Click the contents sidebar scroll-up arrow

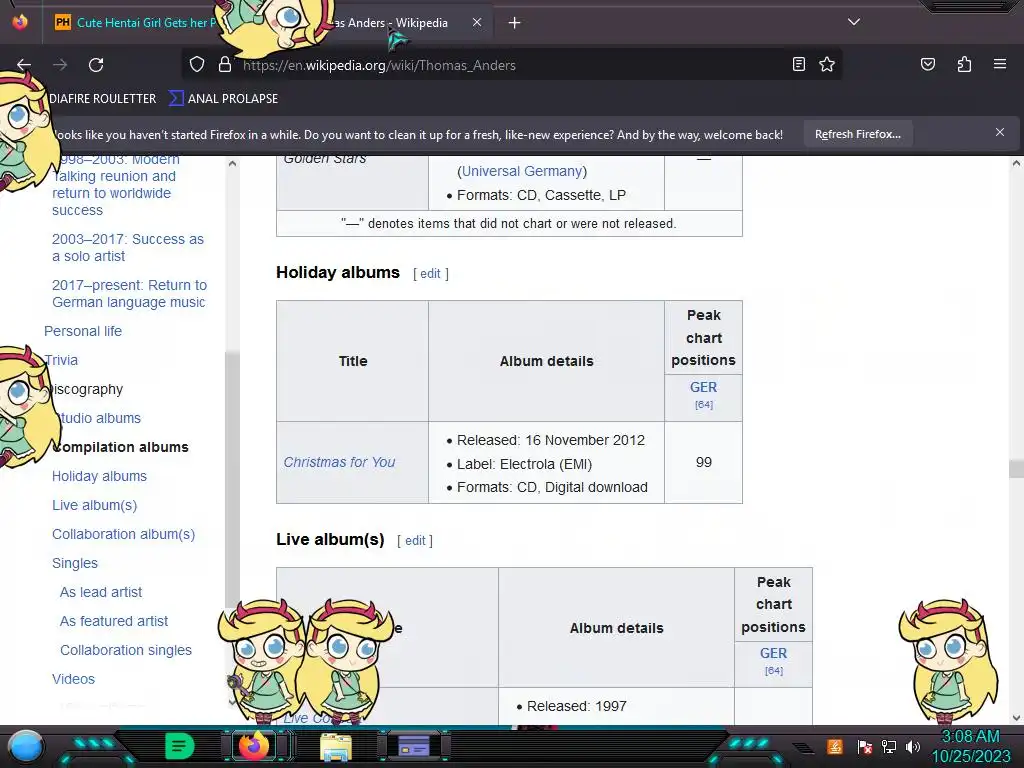pyautogui.click(x=232, y=164)
